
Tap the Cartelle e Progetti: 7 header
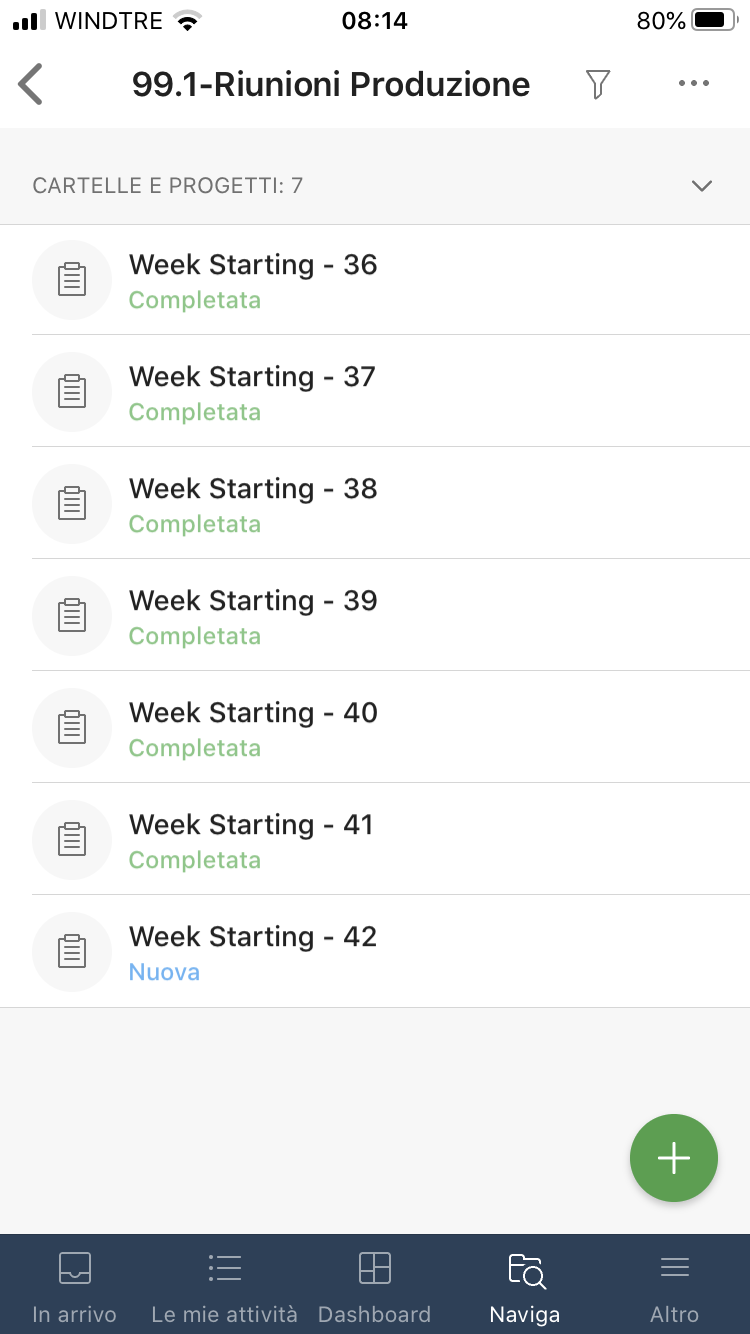[x=168, y=186]
